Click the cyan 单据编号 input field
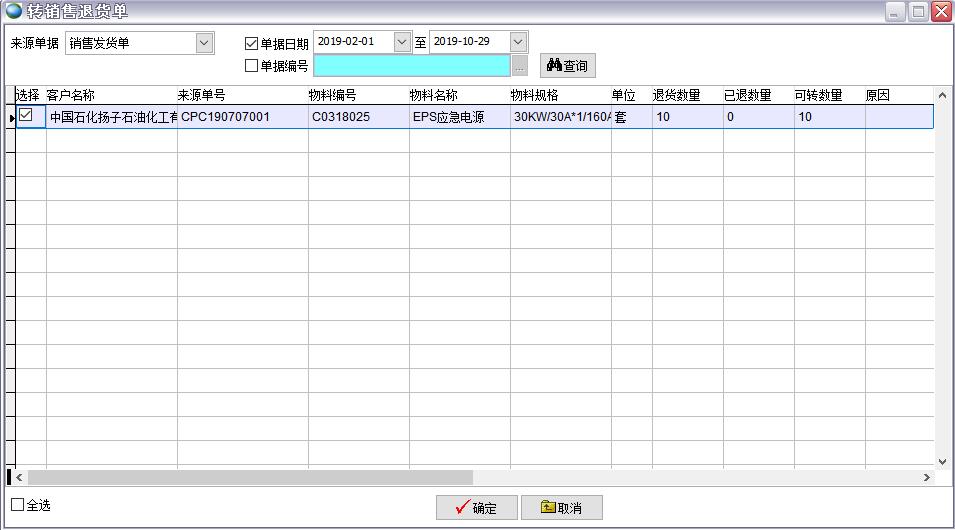 (411, 66)
